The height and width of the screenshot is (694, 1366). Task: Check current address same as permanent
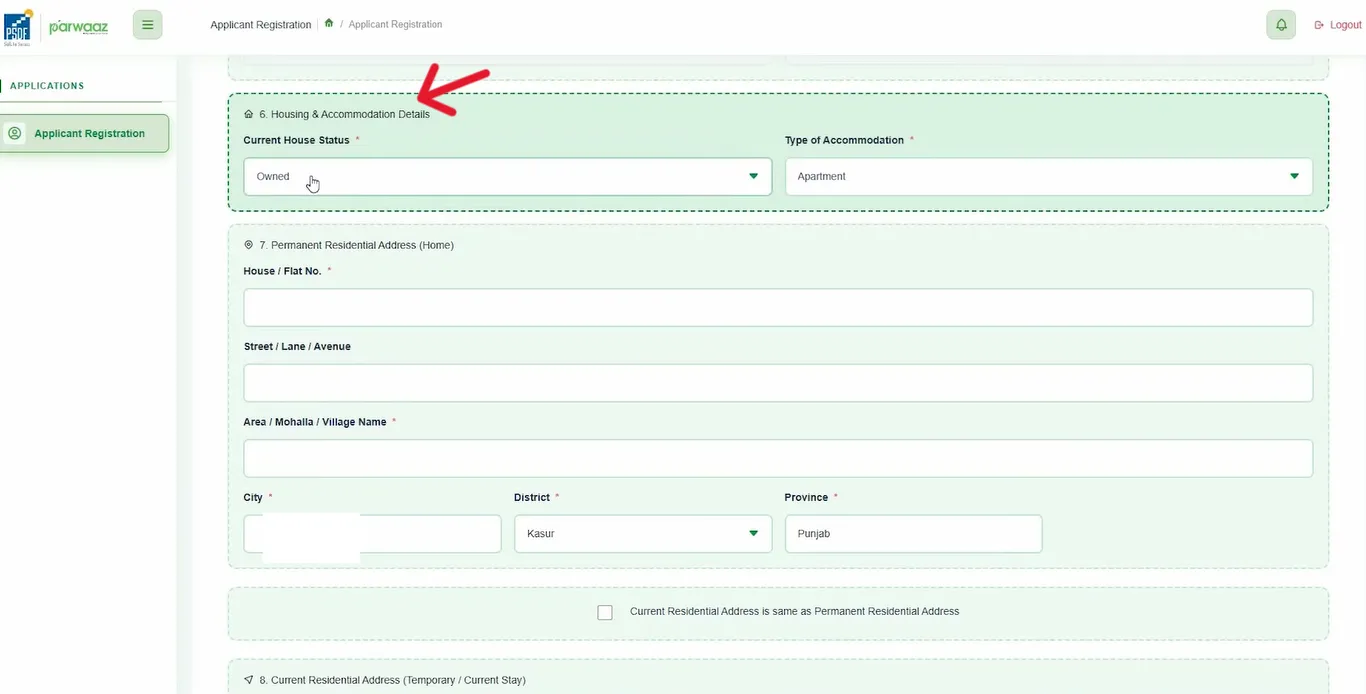pos(605,612)
